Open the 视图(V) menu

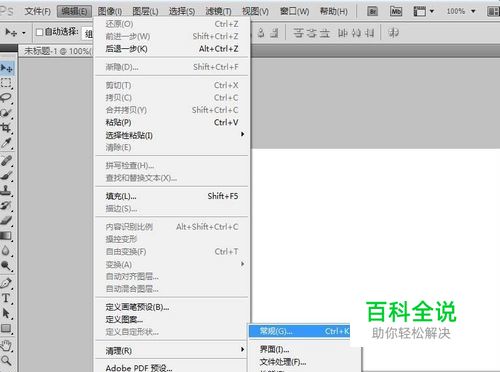(x=255, y=12)
